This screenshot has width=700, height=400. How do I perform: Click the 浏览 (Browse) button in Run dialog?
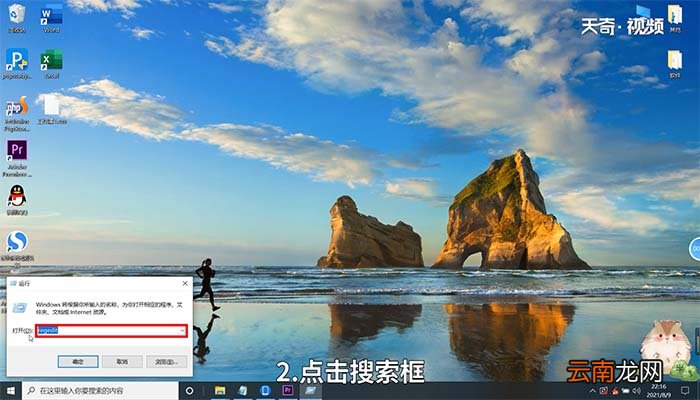point(167,362)
